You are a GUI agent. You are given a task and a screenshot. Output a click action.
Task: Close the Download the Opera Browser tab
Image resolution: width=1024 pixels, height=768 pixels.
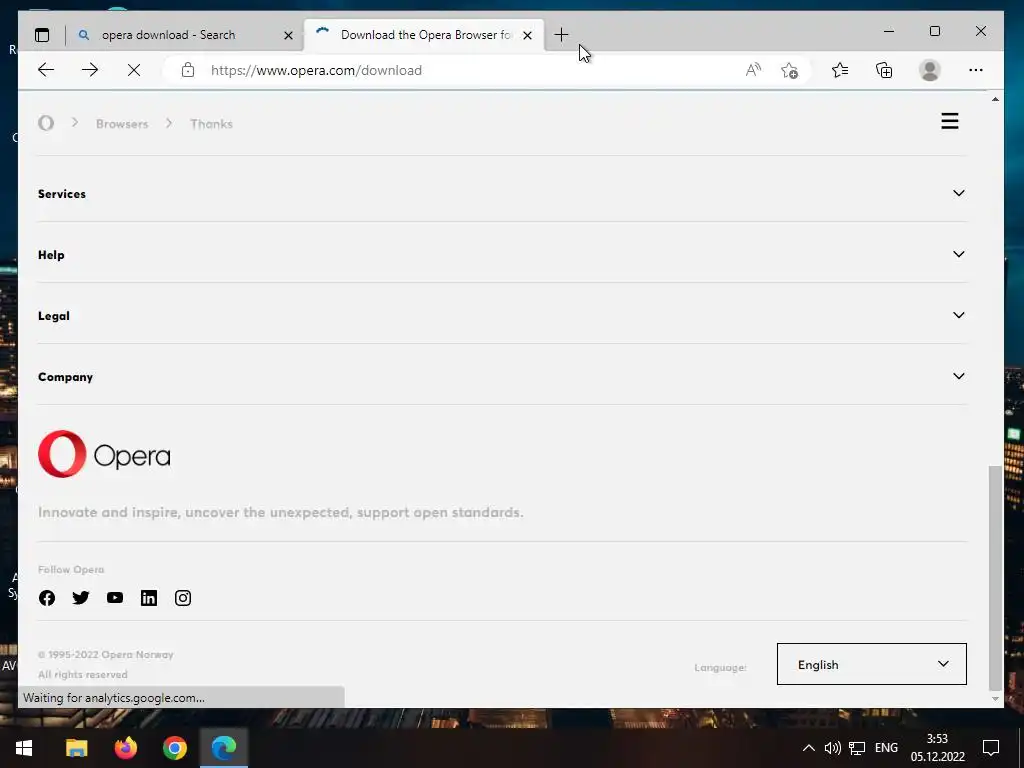(527, 35)
